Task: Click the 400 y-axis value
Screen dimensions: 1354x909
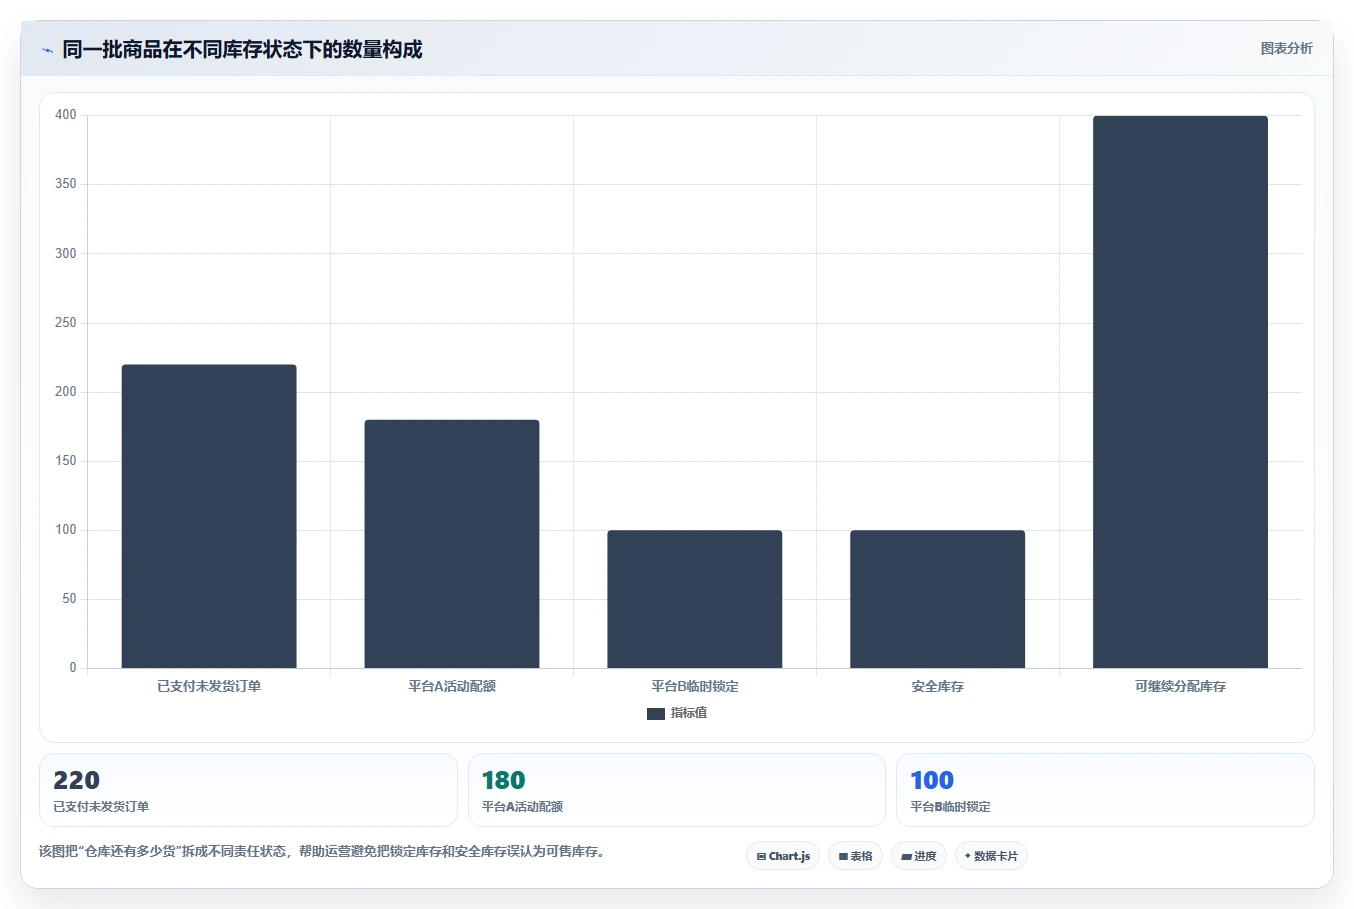Action: click(66, 115)
